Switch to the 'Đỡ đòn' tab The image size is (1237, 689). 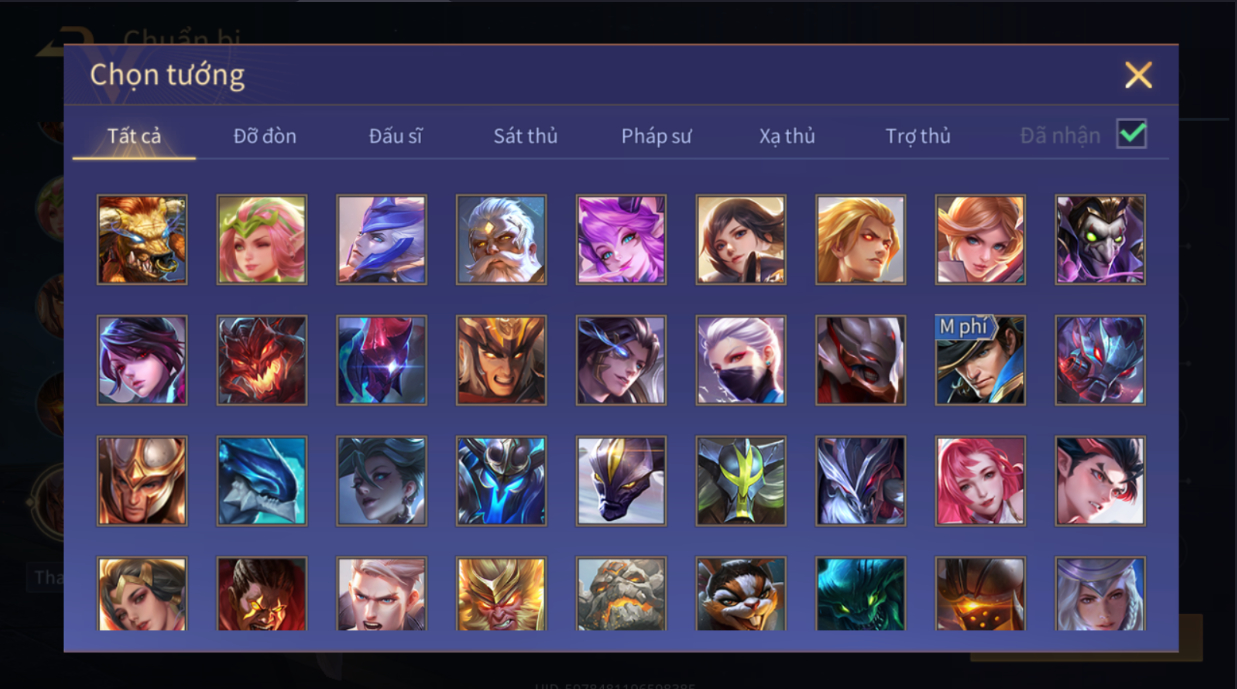[265, 136]
